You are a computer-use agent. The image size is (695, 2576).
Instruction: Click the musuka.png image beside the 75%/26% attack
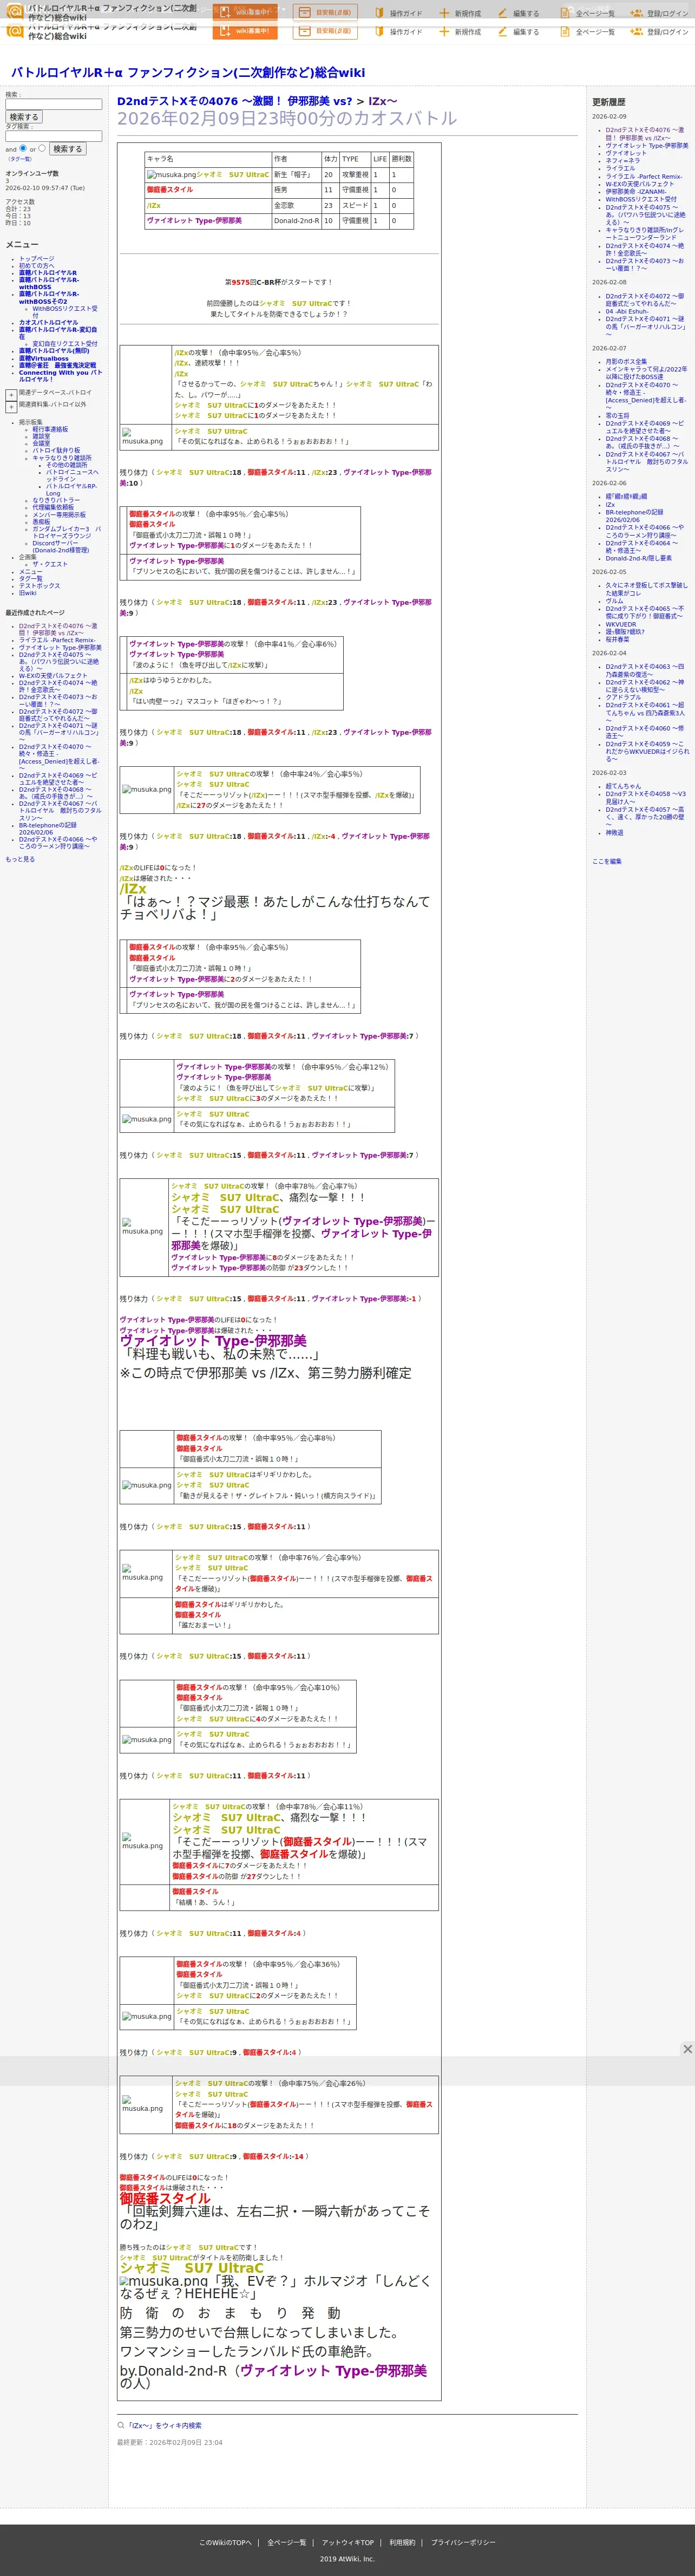click(142, 2104)
